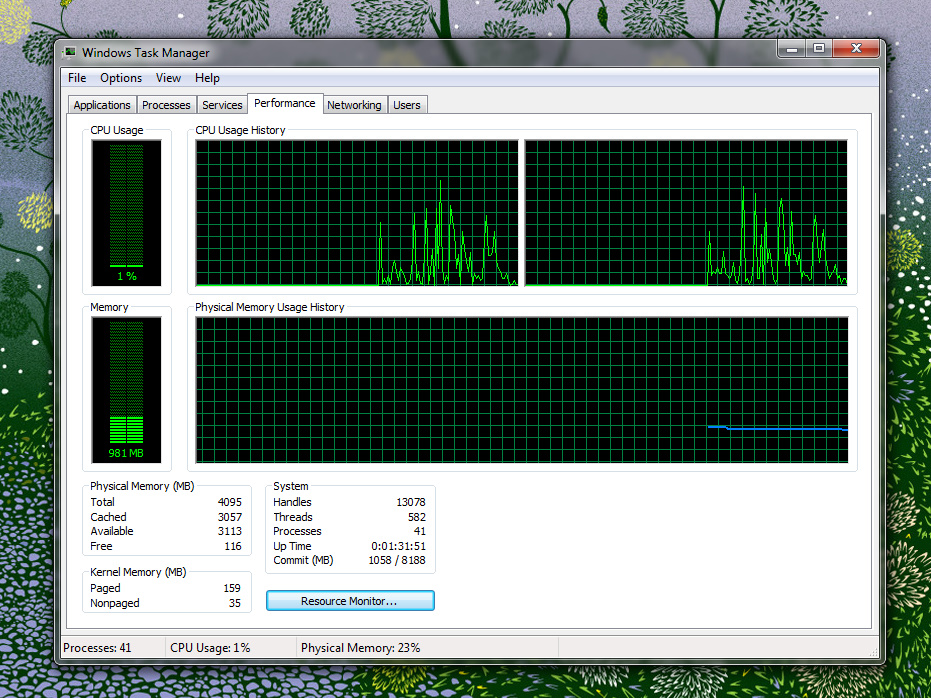This screenshot has height=698, width=931.
Task: Click the Windows Task Manager title text
Action: point(145,53)
